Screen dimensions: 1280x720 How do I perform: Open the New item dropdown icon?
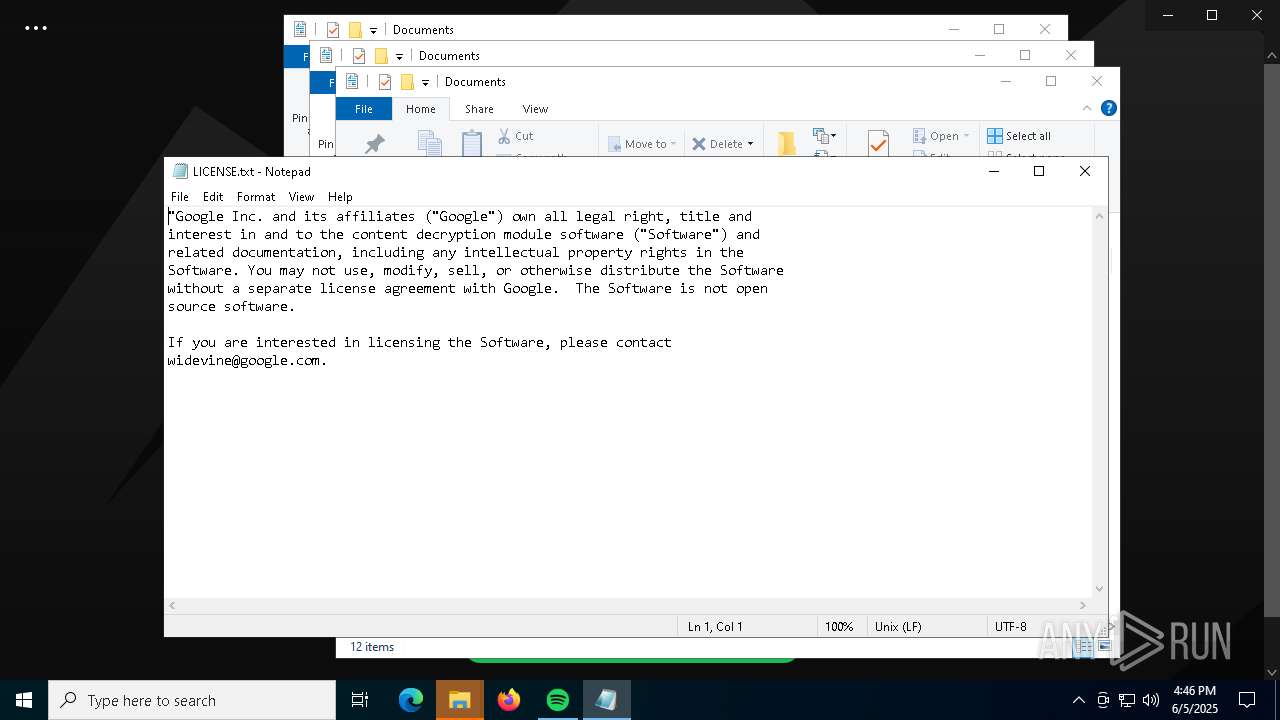click(825, 136)
